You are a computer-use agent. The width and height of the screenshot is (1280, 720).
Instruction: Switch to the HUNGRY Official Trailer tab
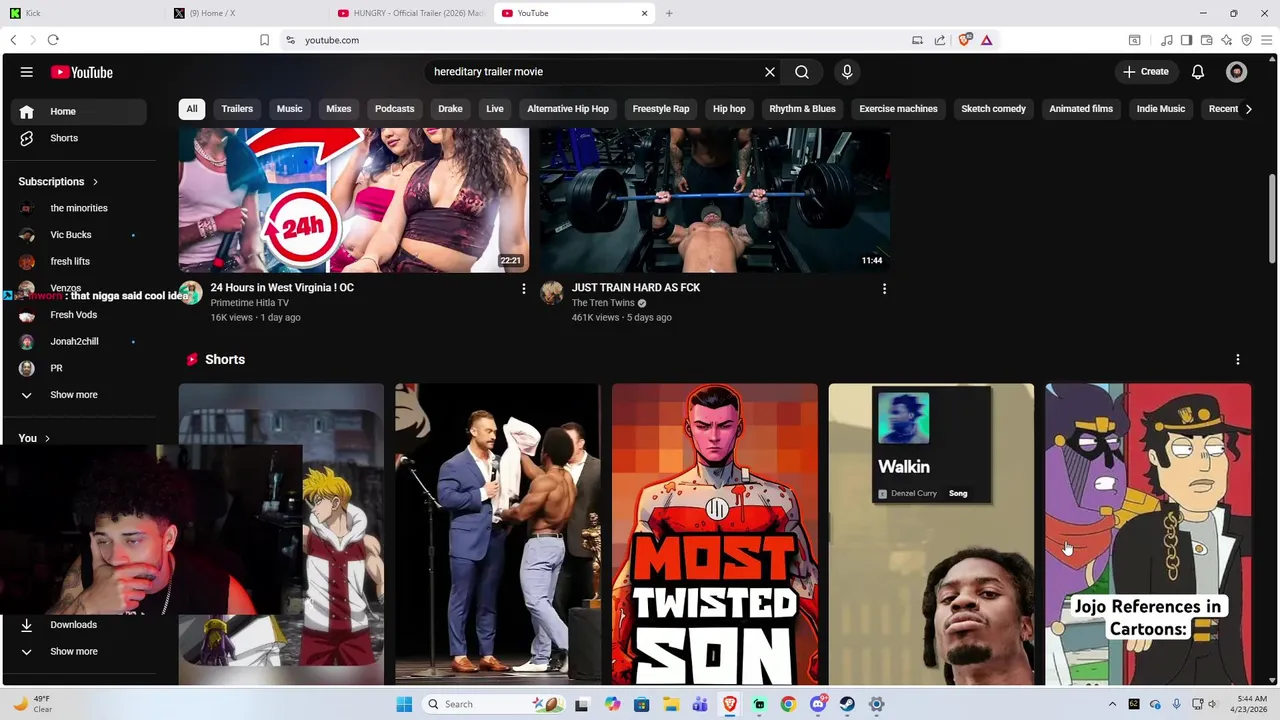(412, 13)
